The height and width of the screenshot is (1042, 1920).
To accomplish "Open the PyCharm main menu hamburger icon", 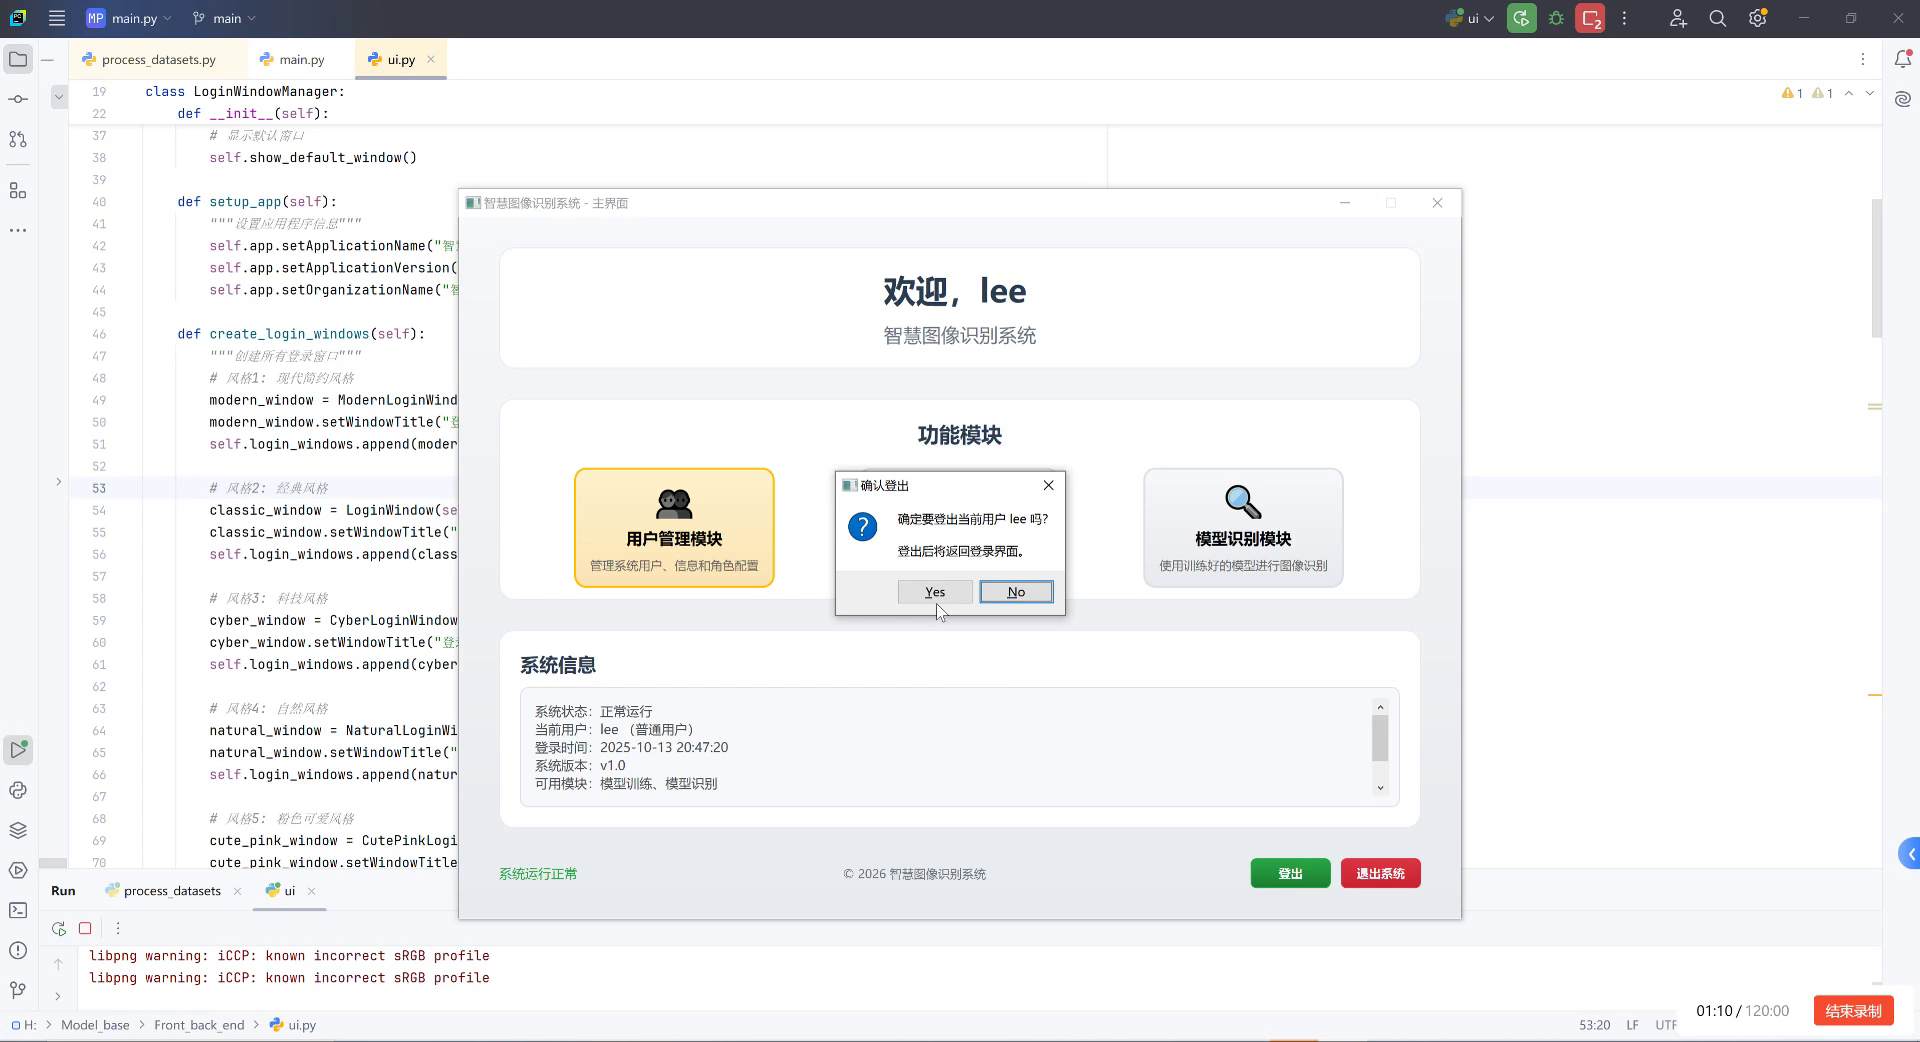I will point(57,18).
